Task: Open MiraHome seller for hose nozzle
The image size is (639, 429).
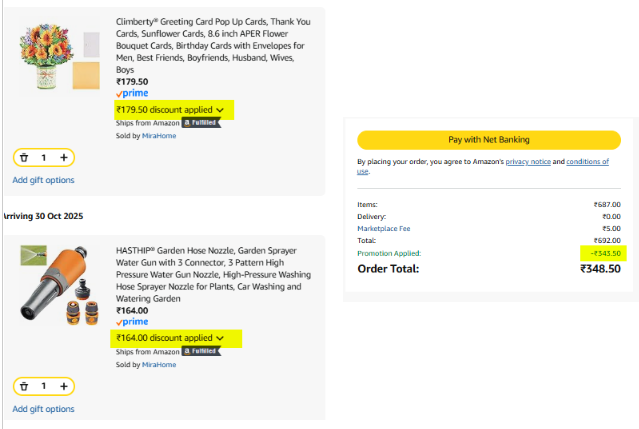Action: pos(159,364)
